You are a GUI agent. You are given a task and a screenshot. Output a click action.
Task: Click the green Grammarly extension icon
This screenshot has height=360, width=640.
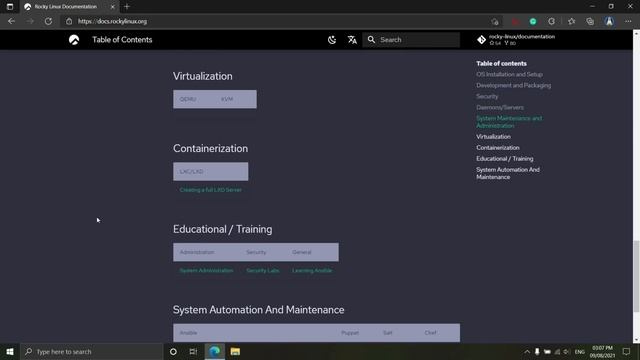(x=533, y=21)
